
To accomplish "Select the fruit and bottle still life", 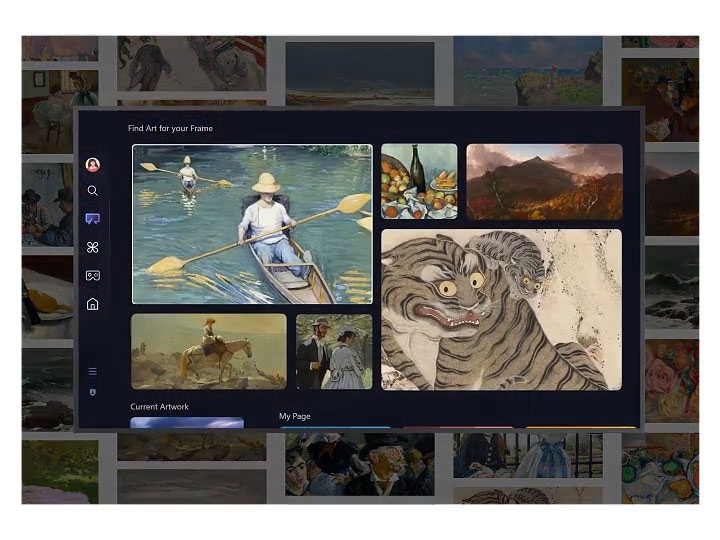I will point(419,181).
